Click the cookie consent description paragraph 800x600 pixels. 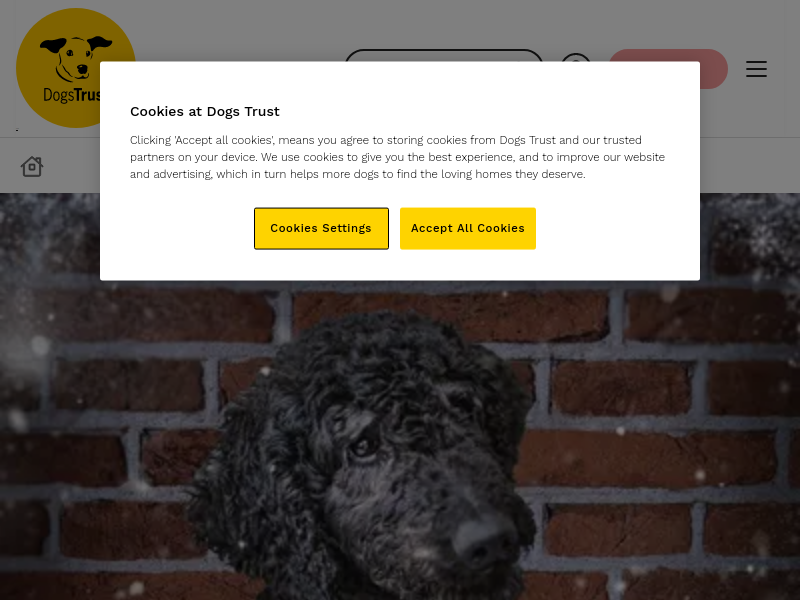[397, 157]
